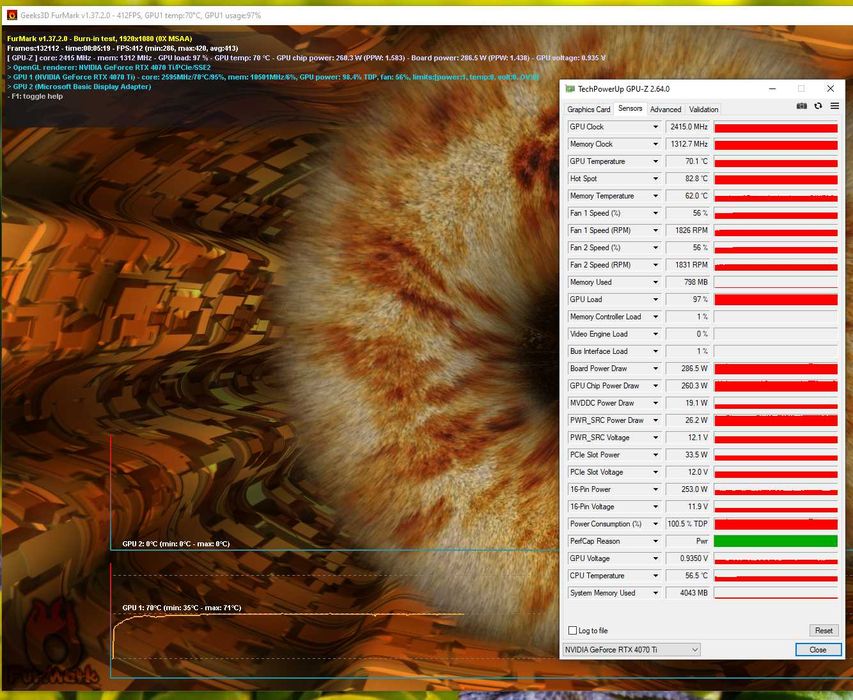Expand the PerfCap Reason dropdown
This screenshot has width=853, height=700.
[x=656, y=541]
